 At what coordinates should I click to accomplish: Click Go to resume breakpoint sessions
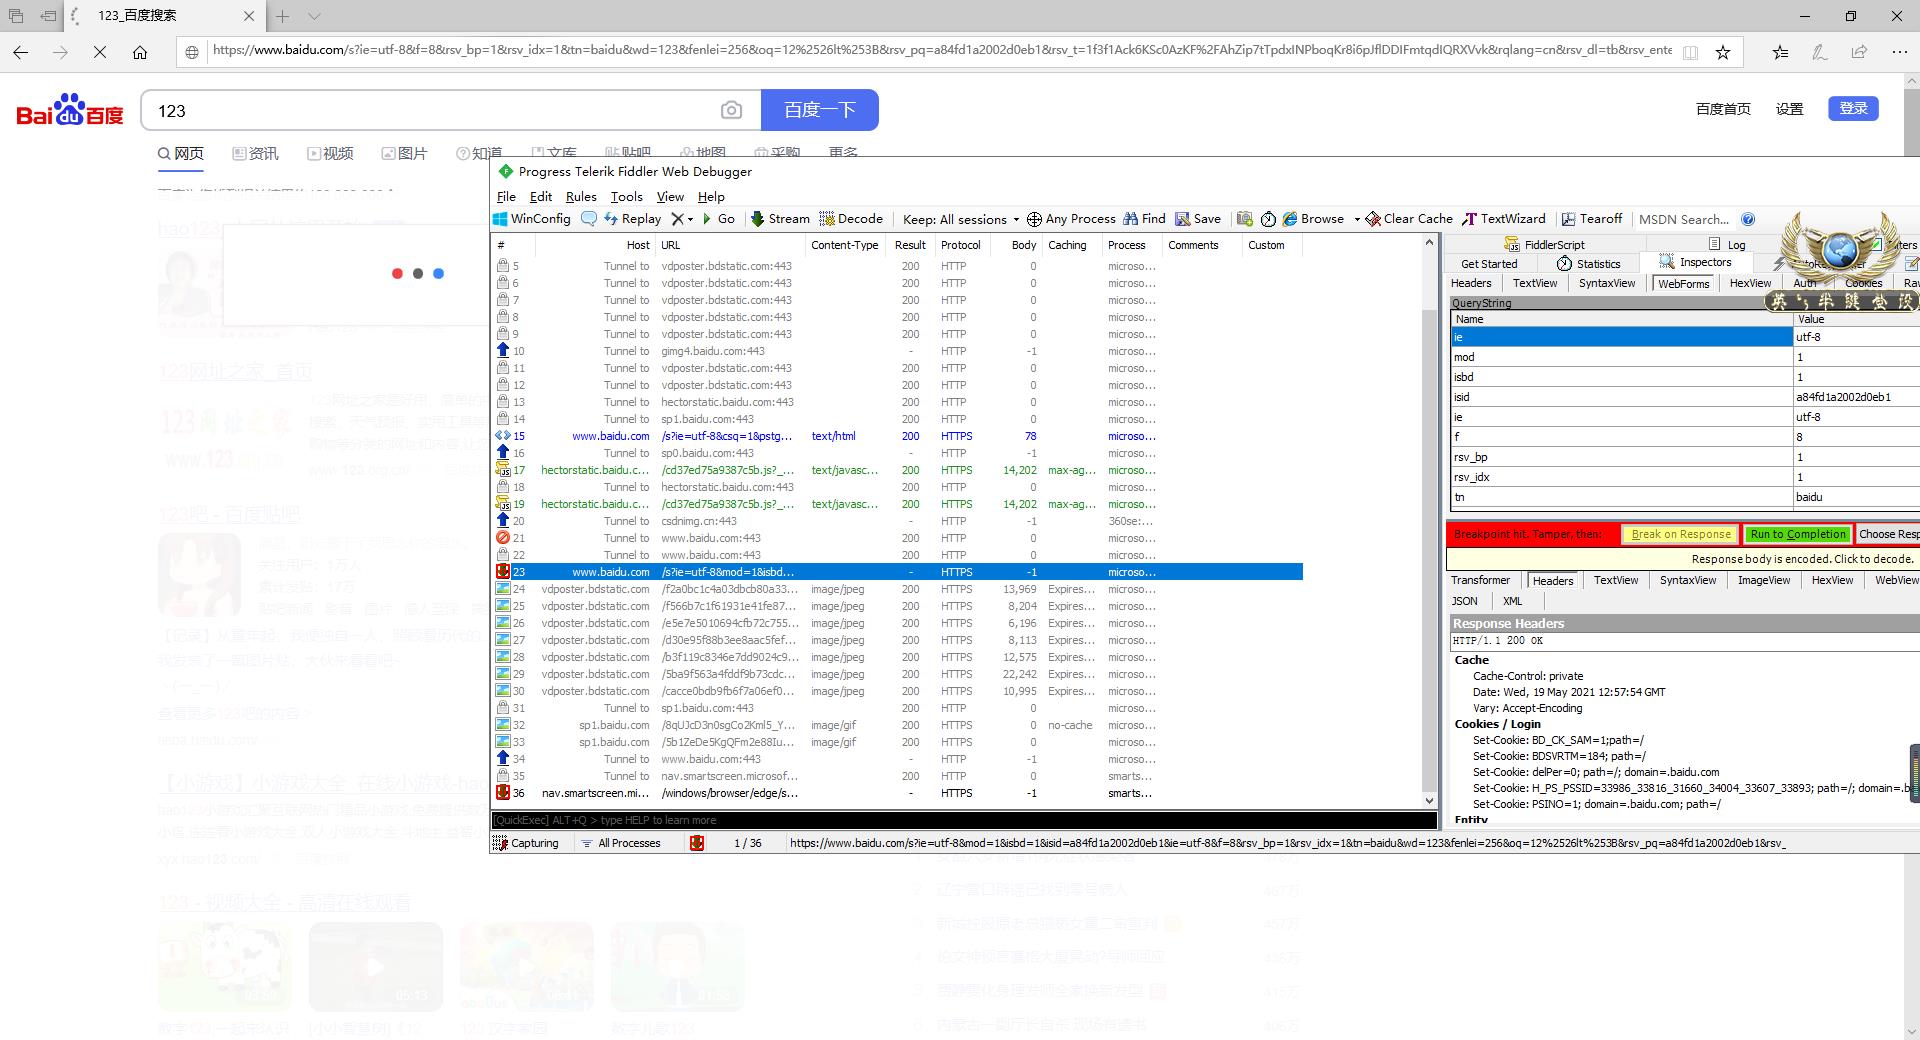coord(719,219)
